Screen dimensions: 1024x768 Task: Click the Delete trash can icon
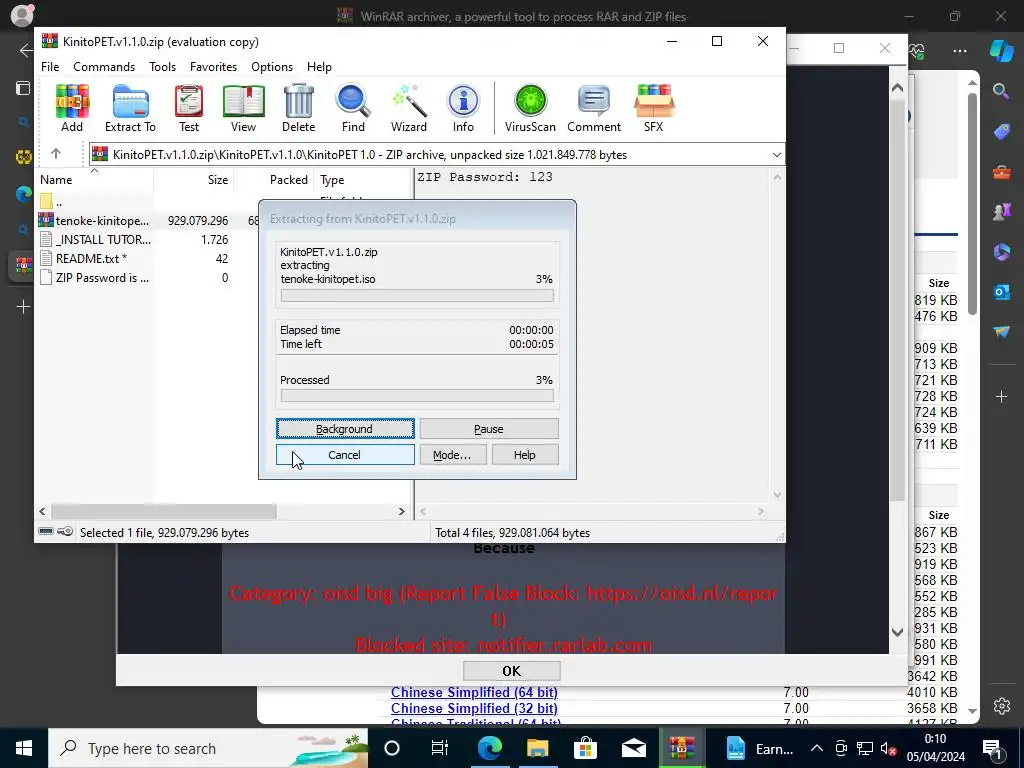pos(298,108)
